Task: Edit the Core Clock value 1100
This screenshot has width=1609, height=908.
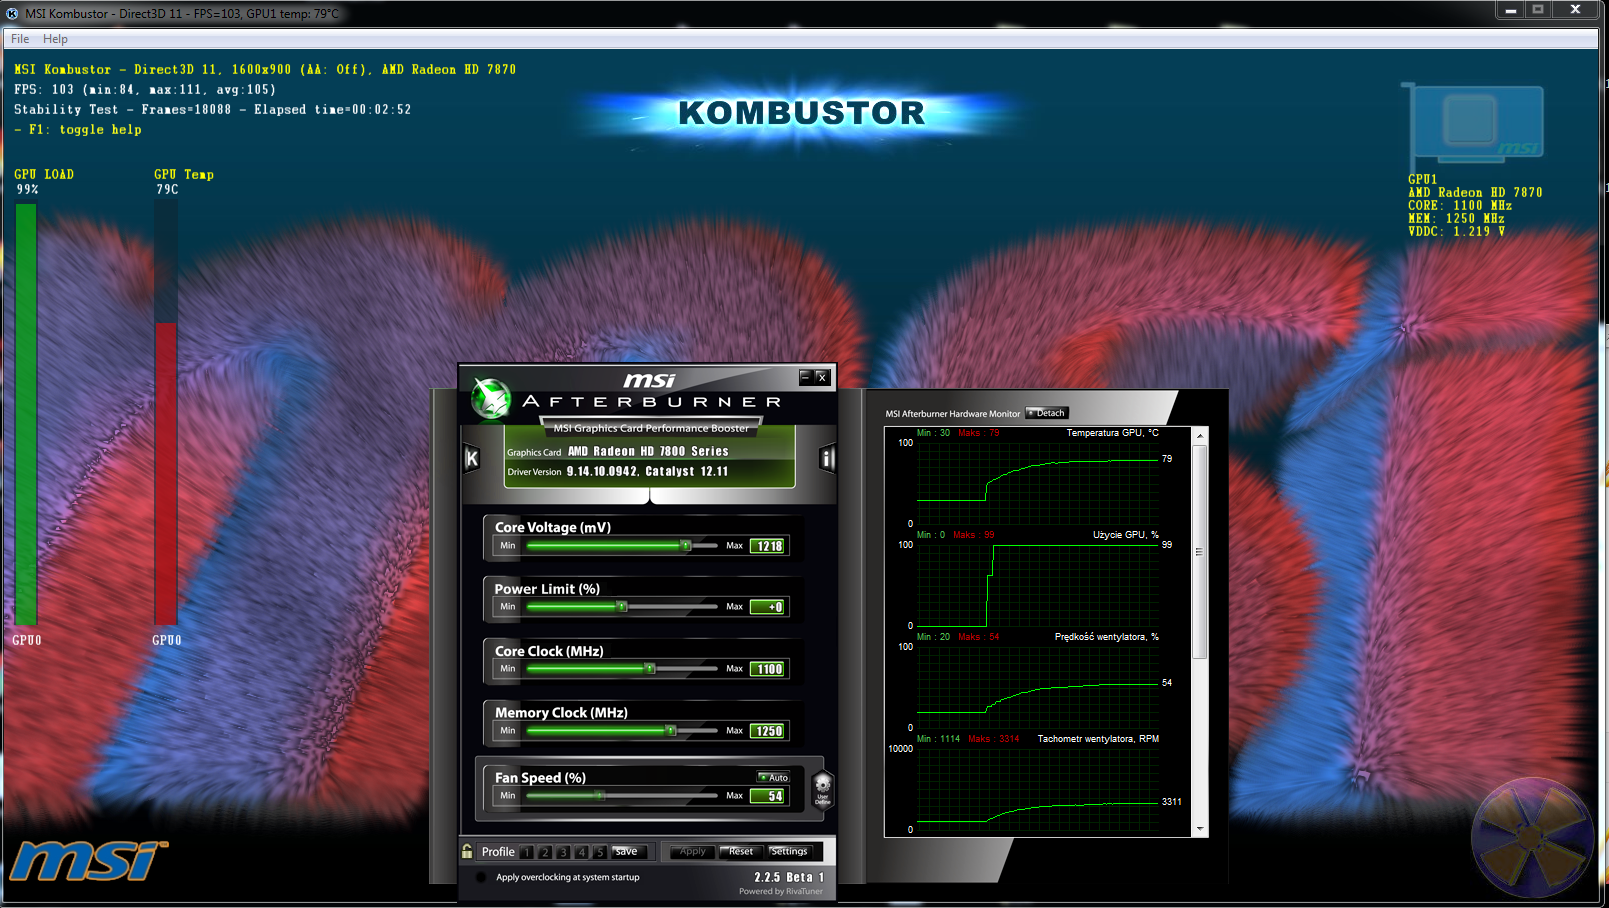Action: point(769,669)
